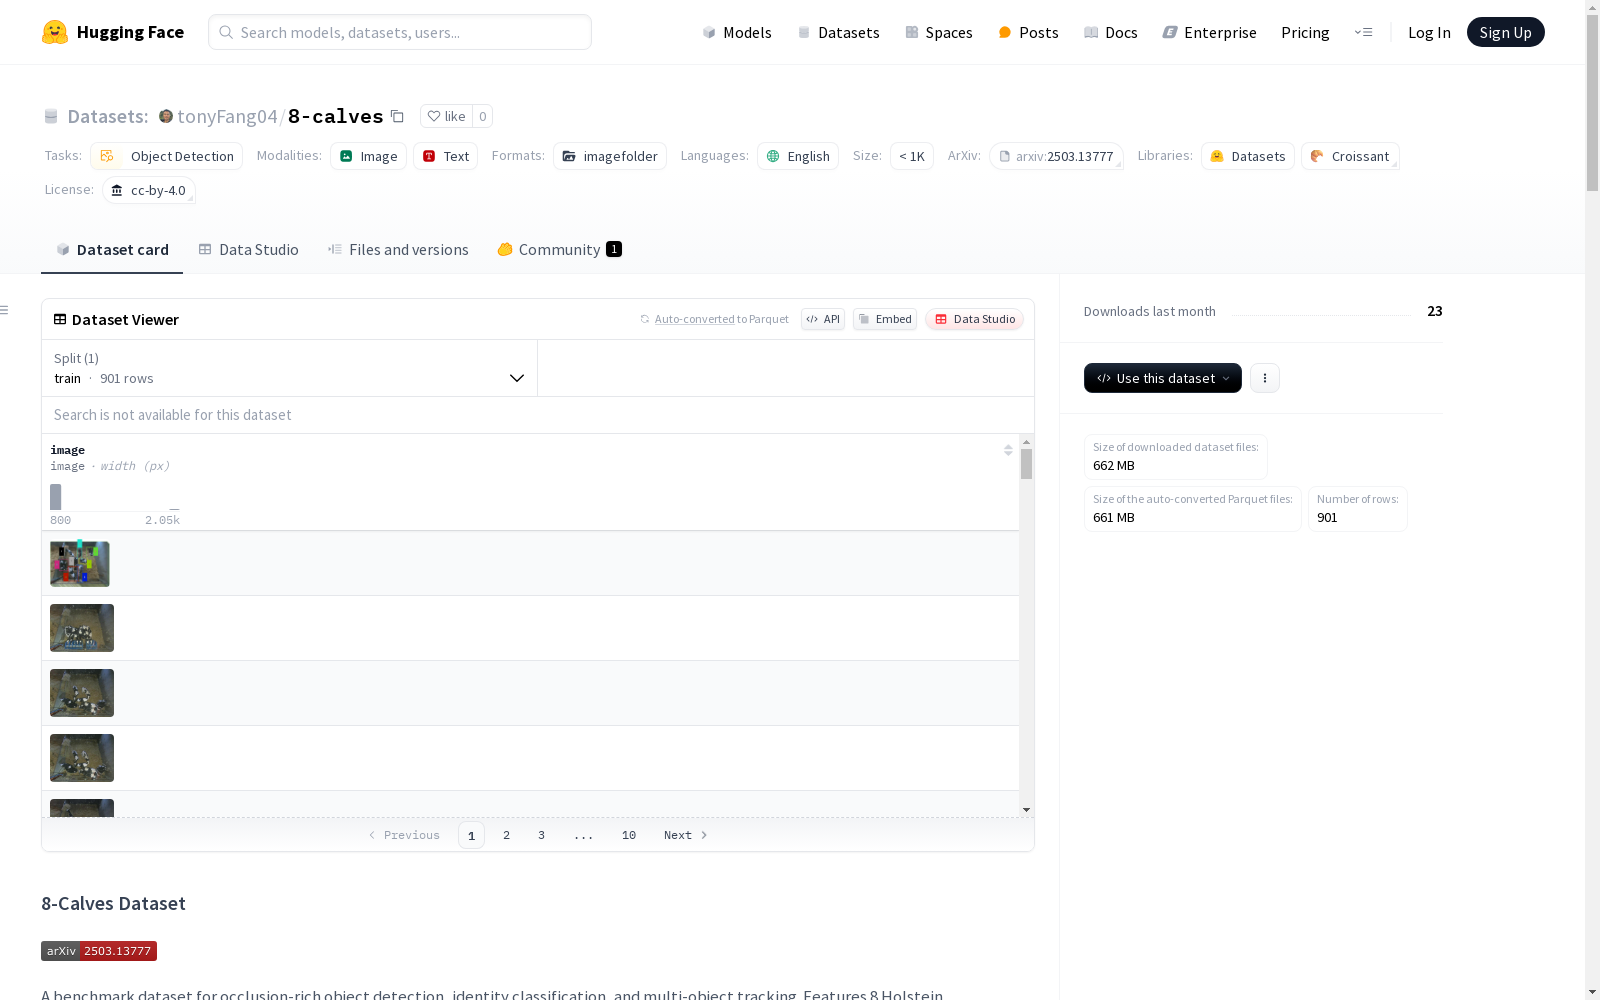
Task: Expand the Split train dropdown
Action: [x=290, y=368]
